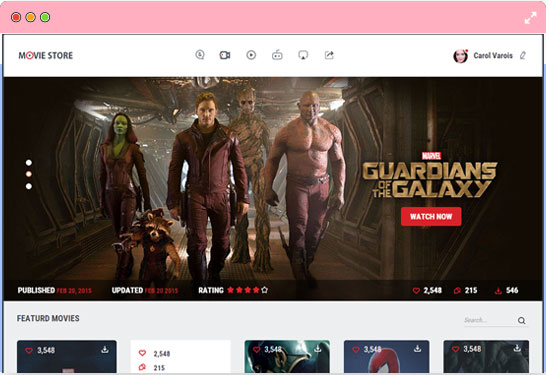Click the red WATCH NOW button
Image resolution: width=546 pixels, height=375 pixels.
click(x=431, y=217)
